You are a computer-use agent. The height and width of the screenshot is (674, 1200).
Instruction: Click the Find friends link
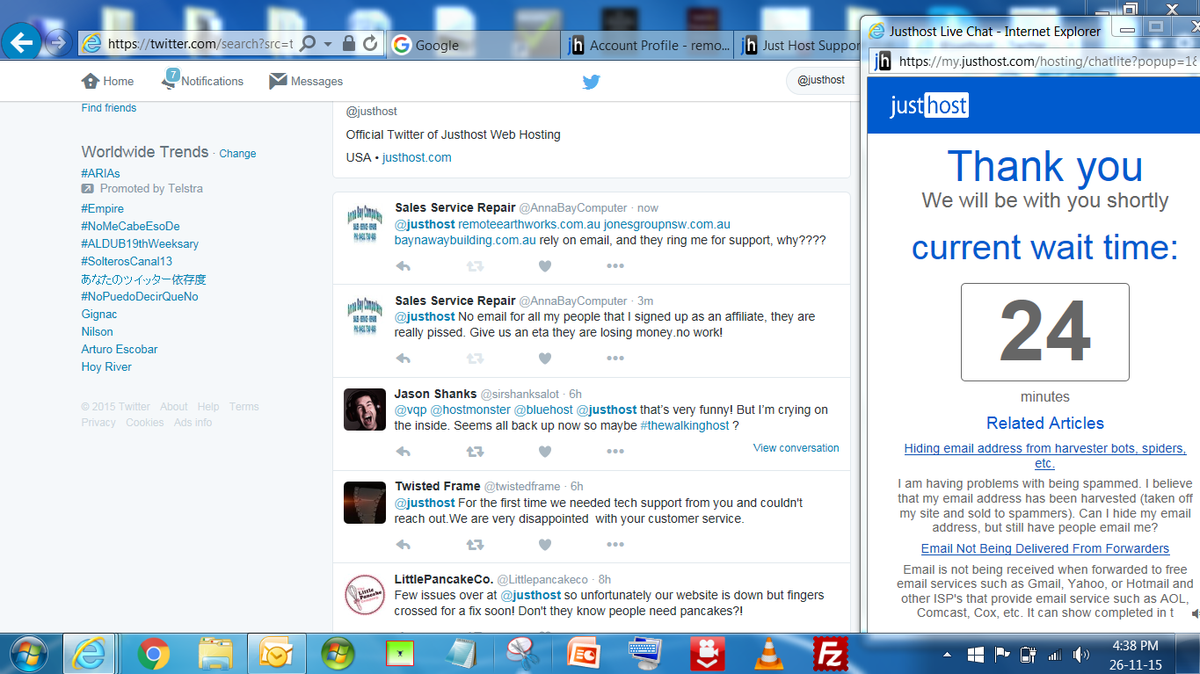(109, 108)
